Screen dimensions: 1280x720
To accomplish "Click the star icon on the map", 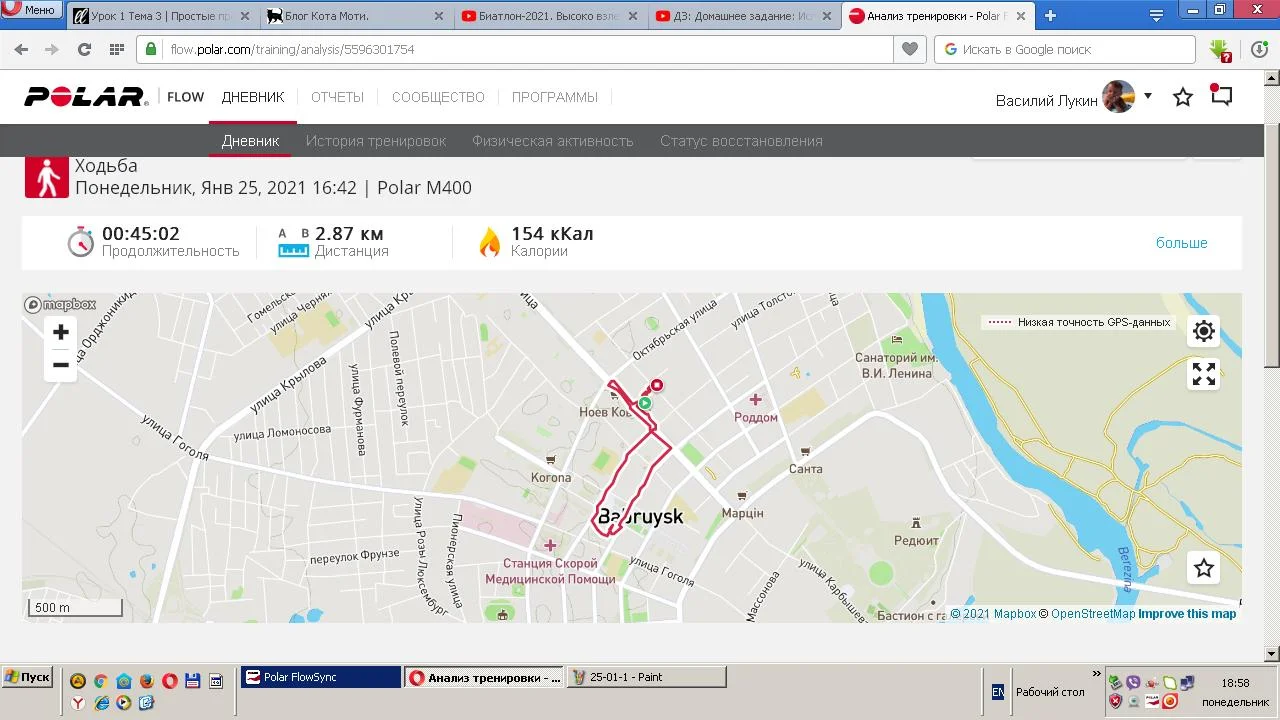I will coord(1204,568).
